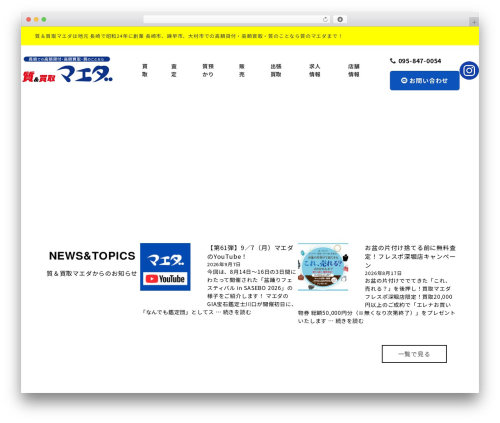The height and width of the screenshot is (423, 500).
Task: Open the 査定 menu item
Action: (174, 70)
